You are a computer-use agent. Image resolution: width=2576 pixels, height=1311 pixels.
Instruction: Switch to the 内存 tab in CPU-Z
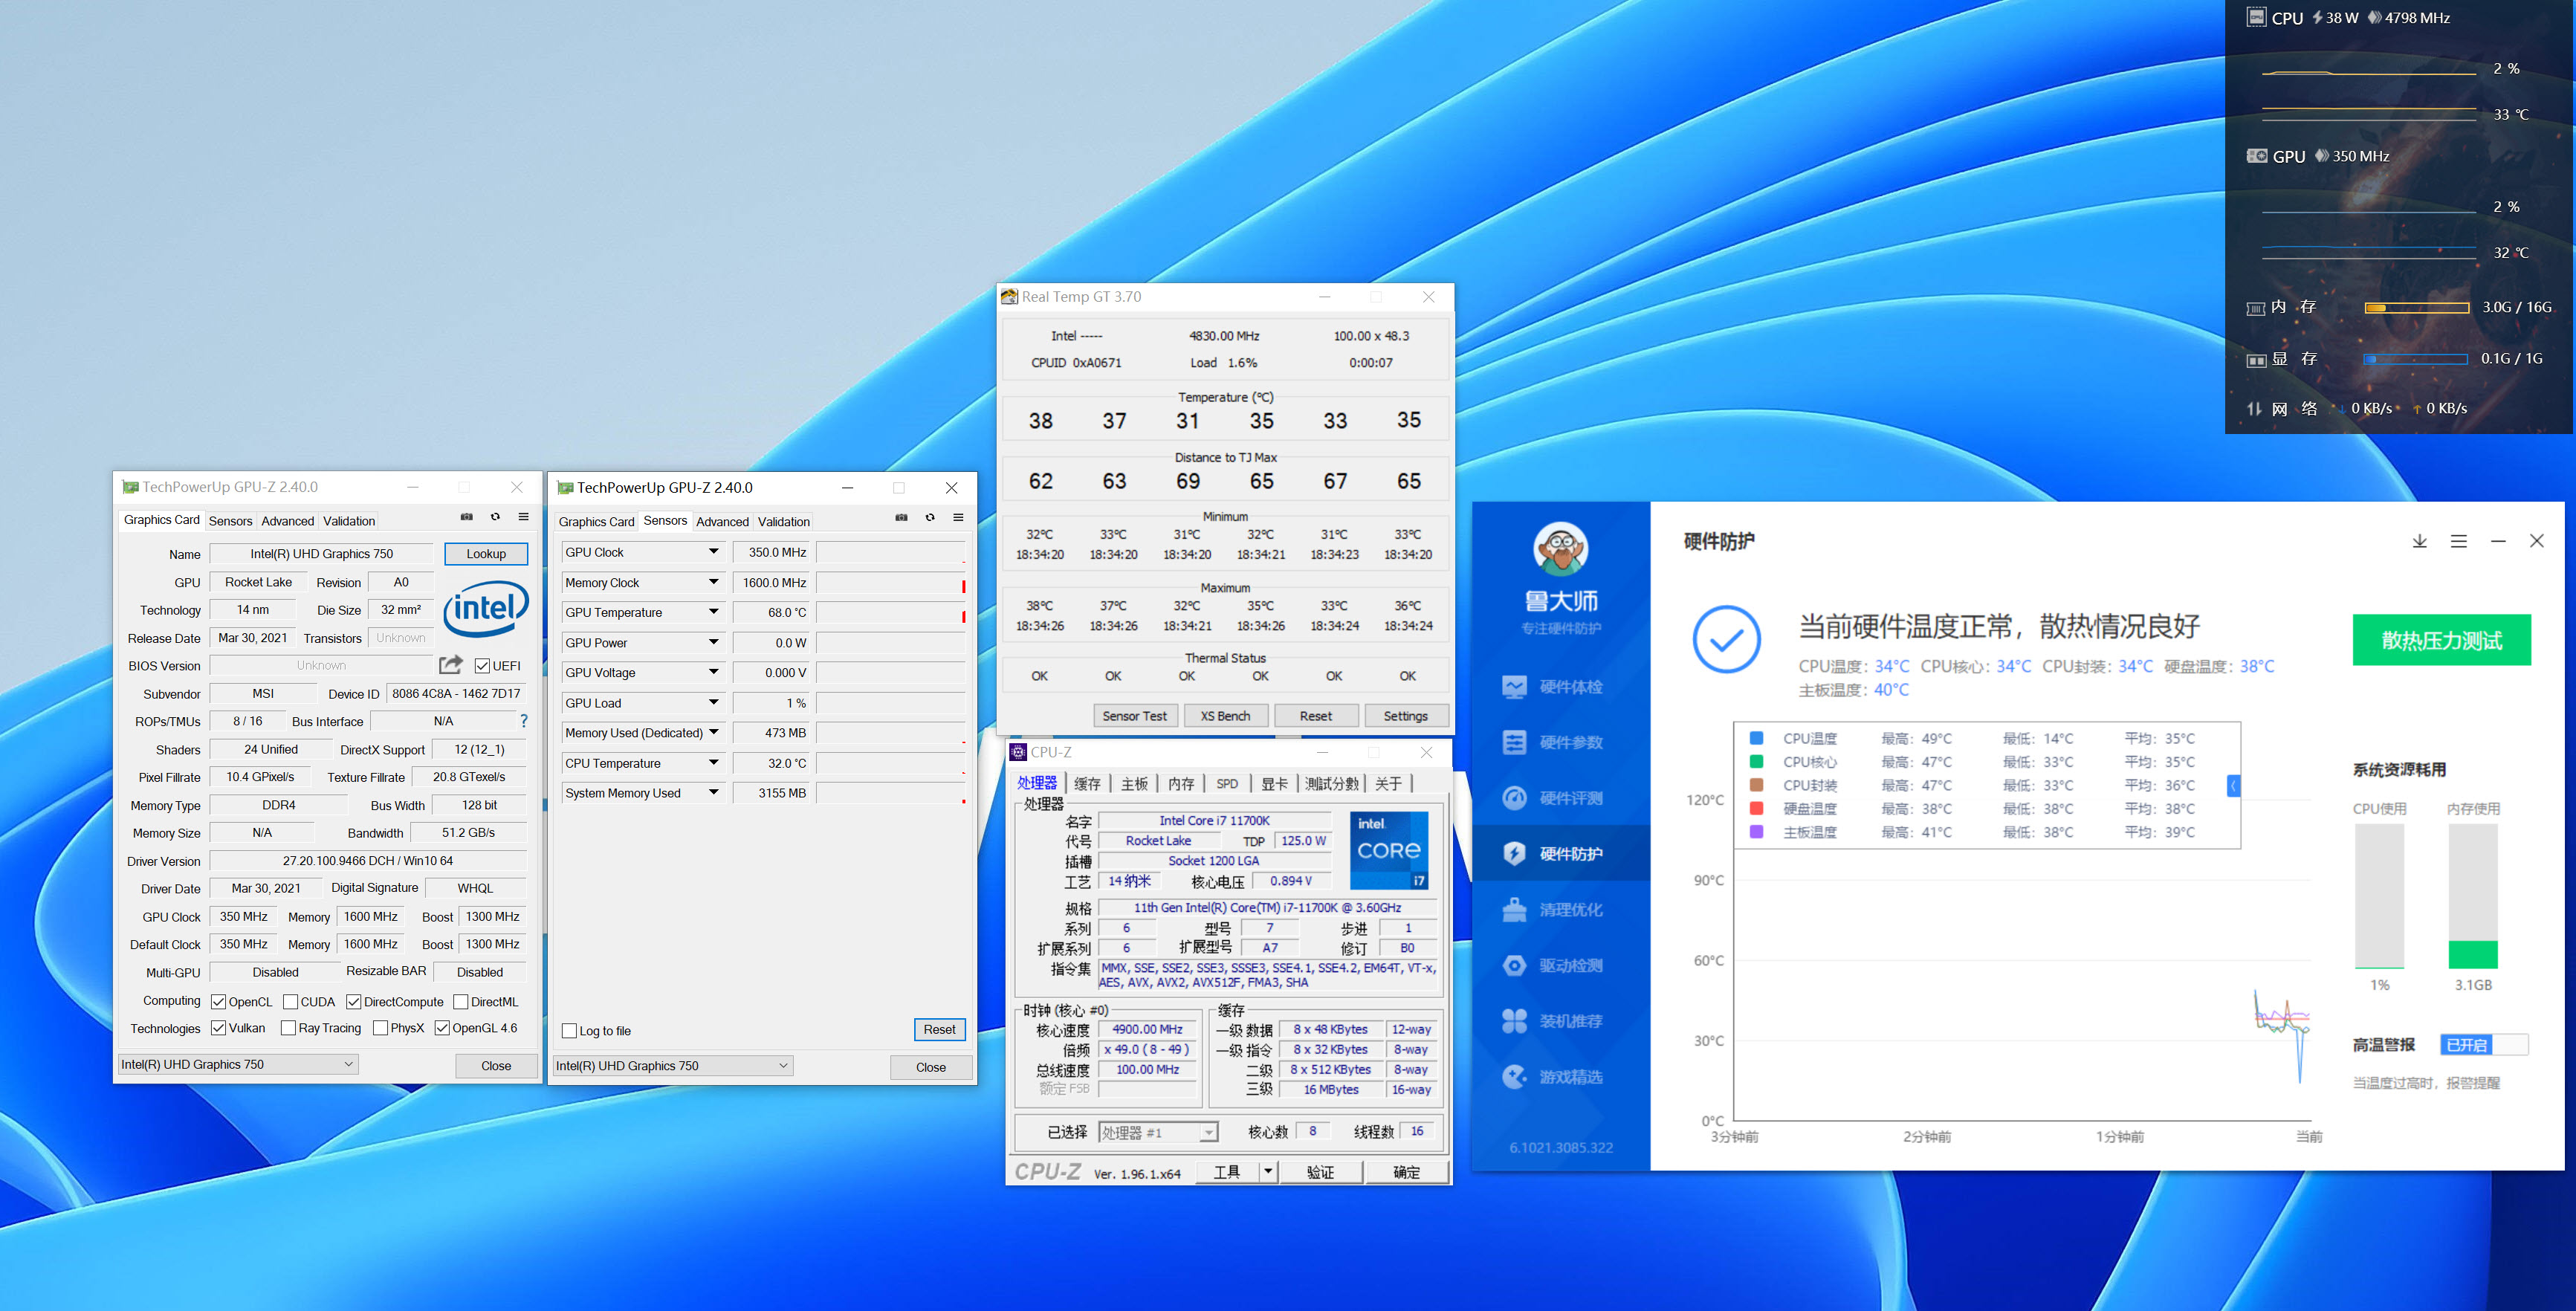pos(1180,784)
